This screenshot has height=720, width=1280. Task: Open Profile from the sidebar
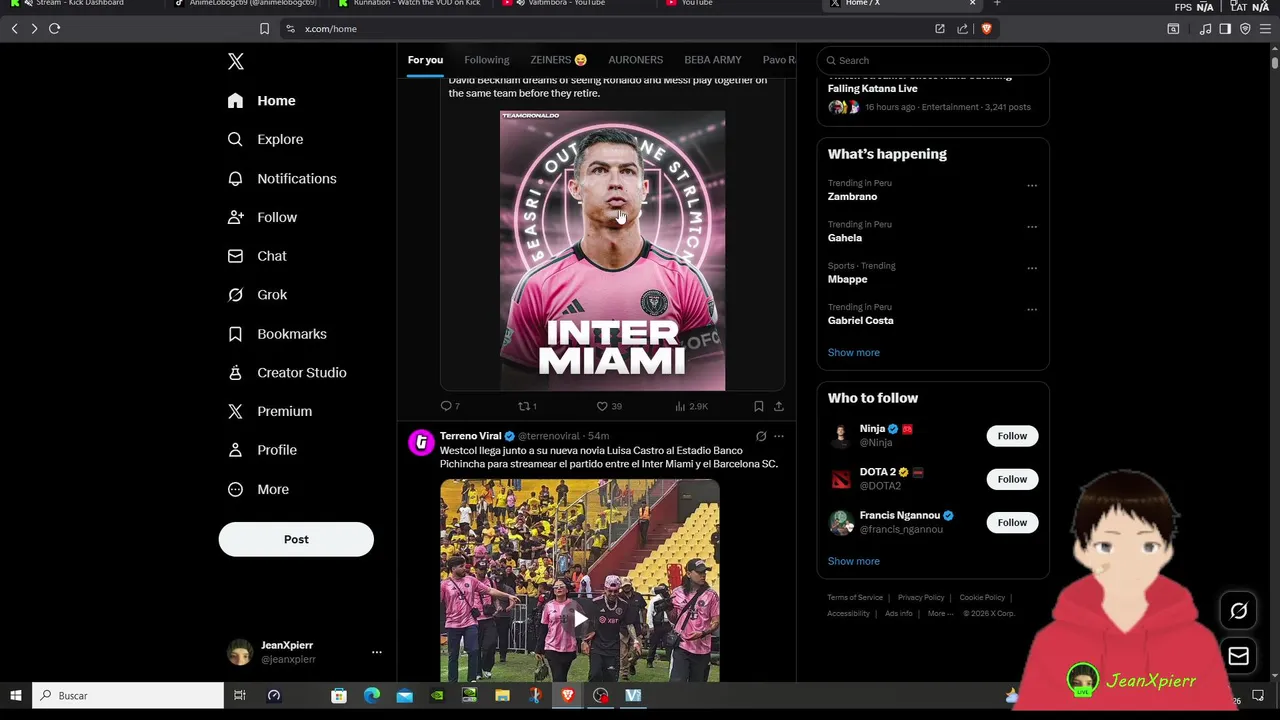coord(263,450)
